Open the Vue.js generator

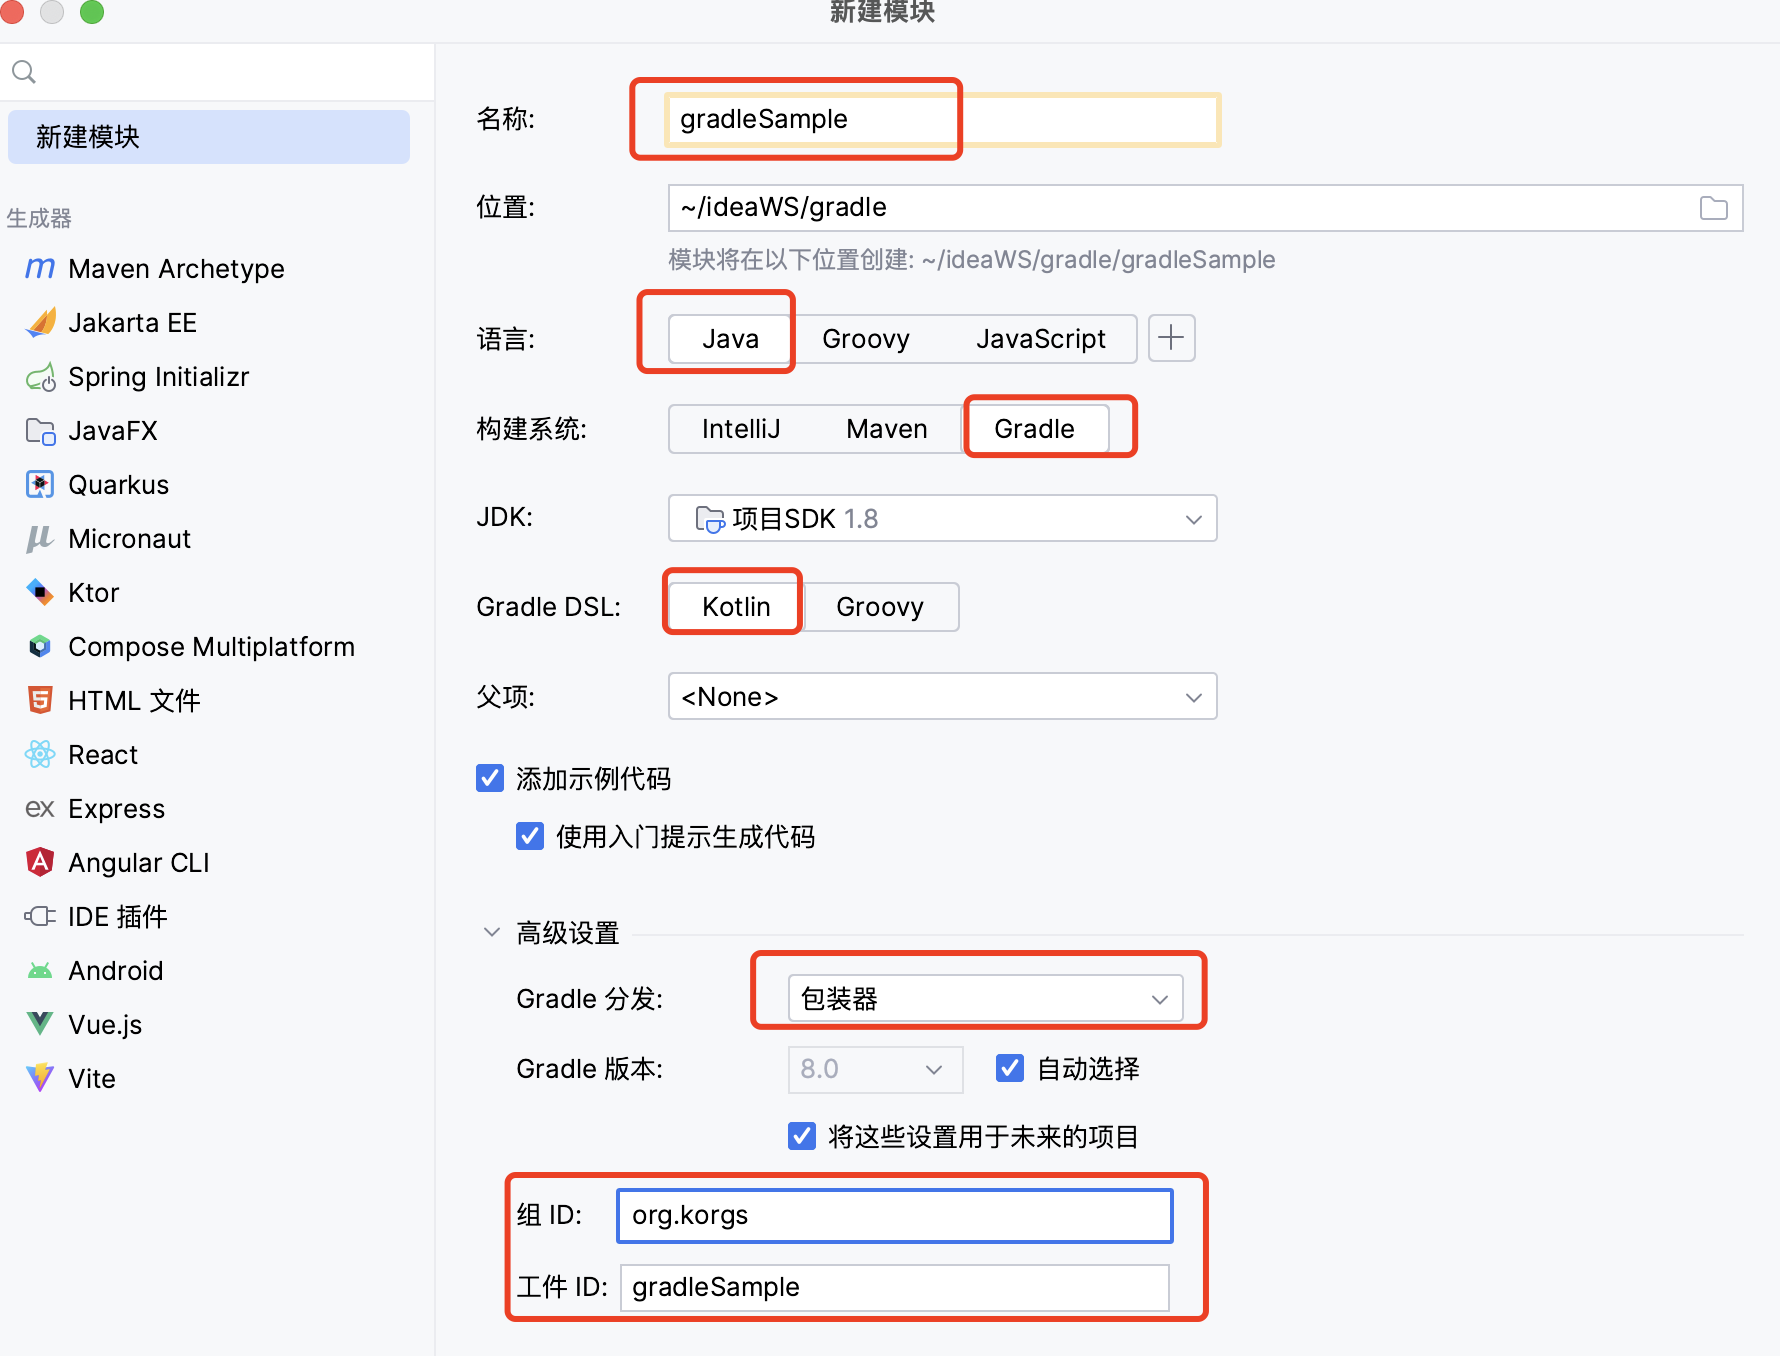[x=104, y=1024]
